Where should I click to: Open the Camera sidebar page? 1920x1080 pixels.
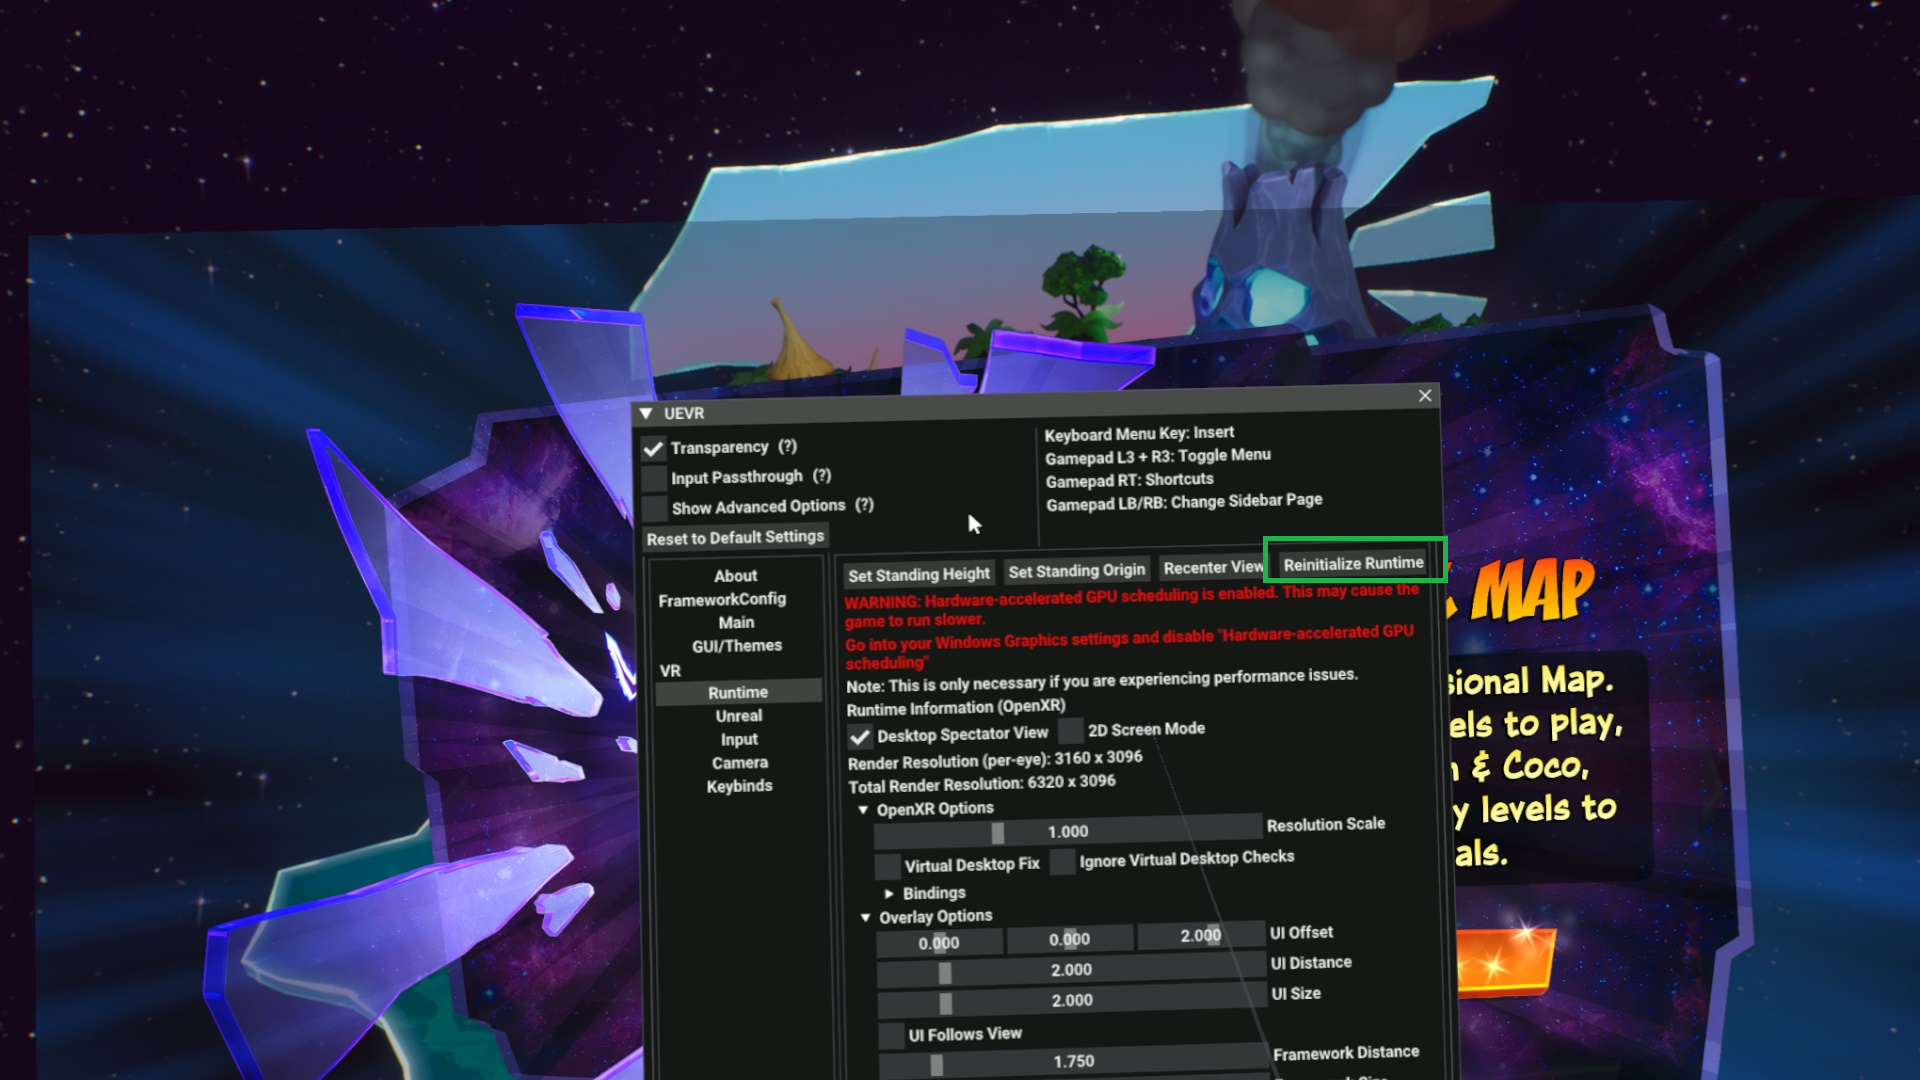click(740, 763)
